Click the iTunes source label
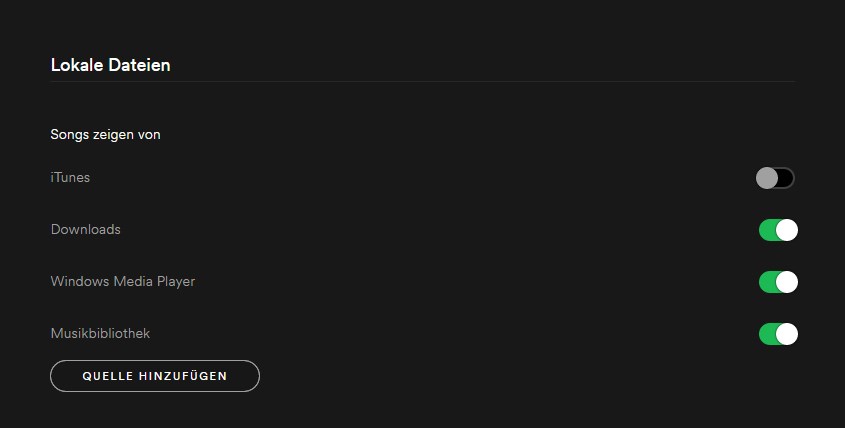The height and width of the screenshot is (428, 845). [x=70, y=178]
